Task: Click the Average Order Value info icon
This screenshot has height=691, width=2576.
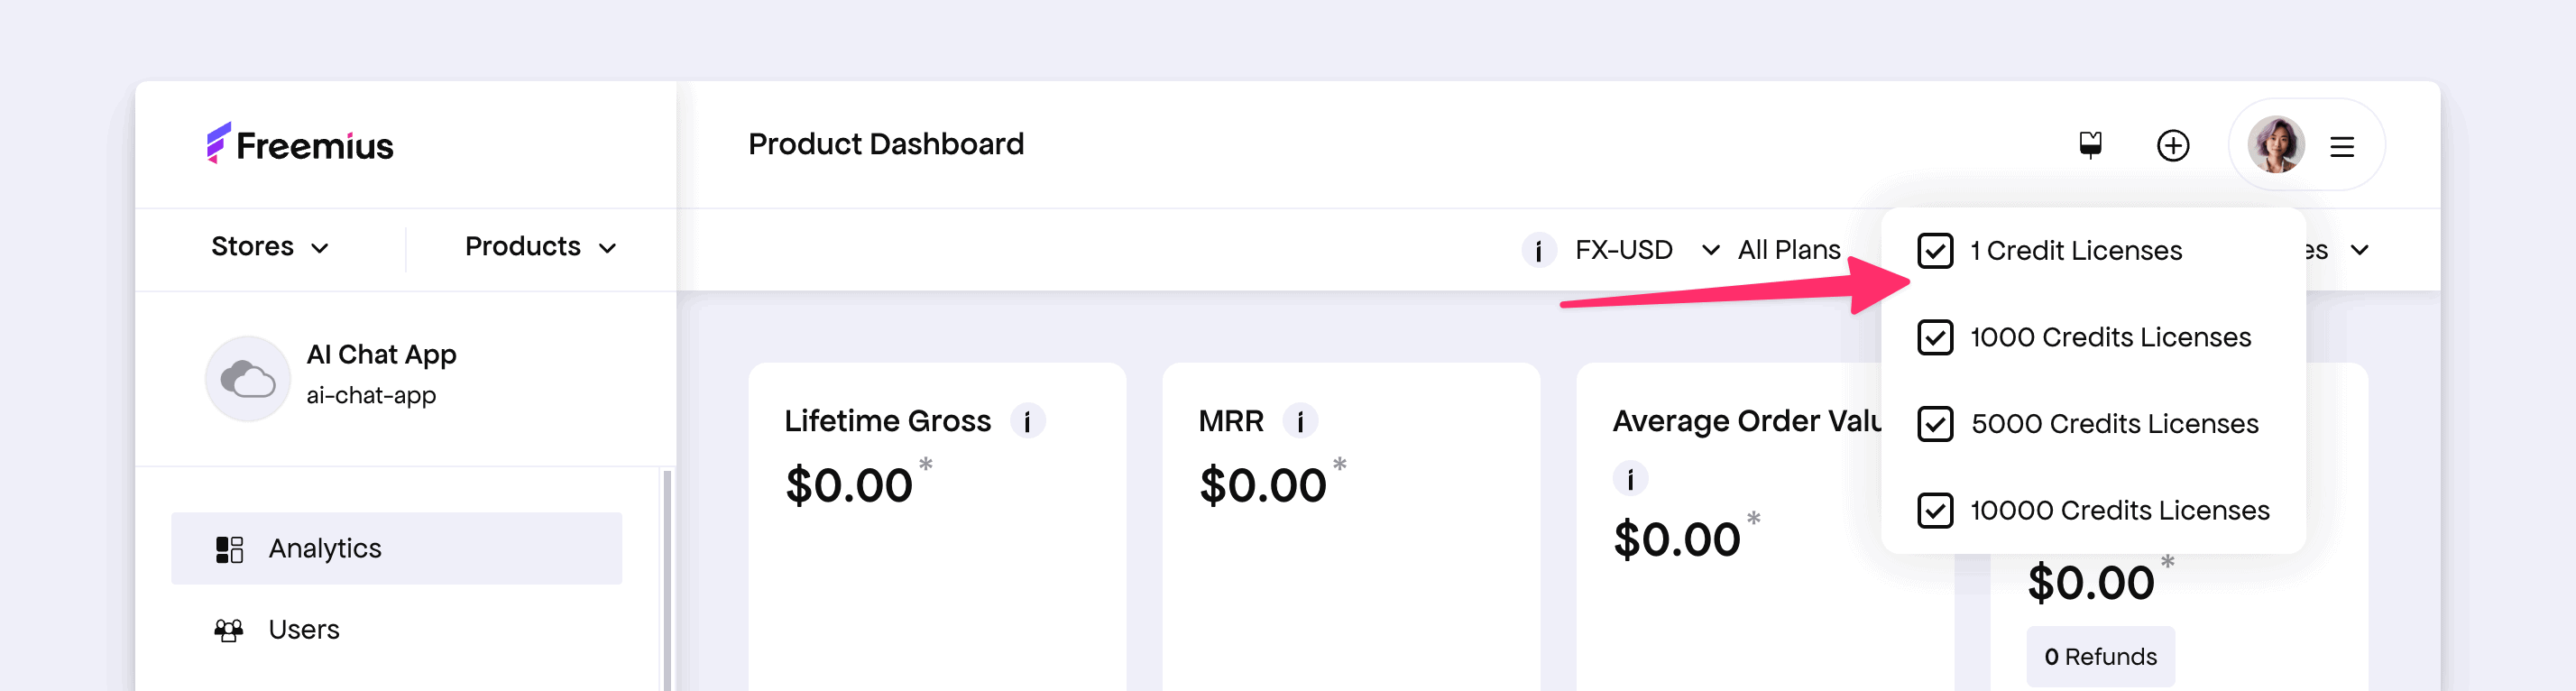Action: [1630, 479]
